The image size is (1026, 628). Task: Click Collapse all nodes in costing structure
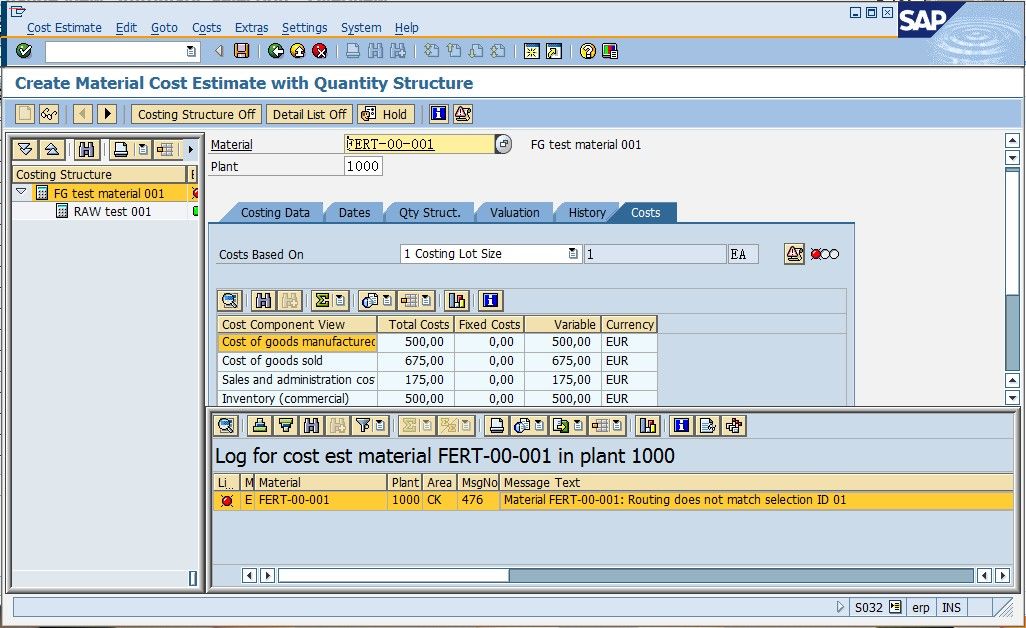[x=52, y=150]
